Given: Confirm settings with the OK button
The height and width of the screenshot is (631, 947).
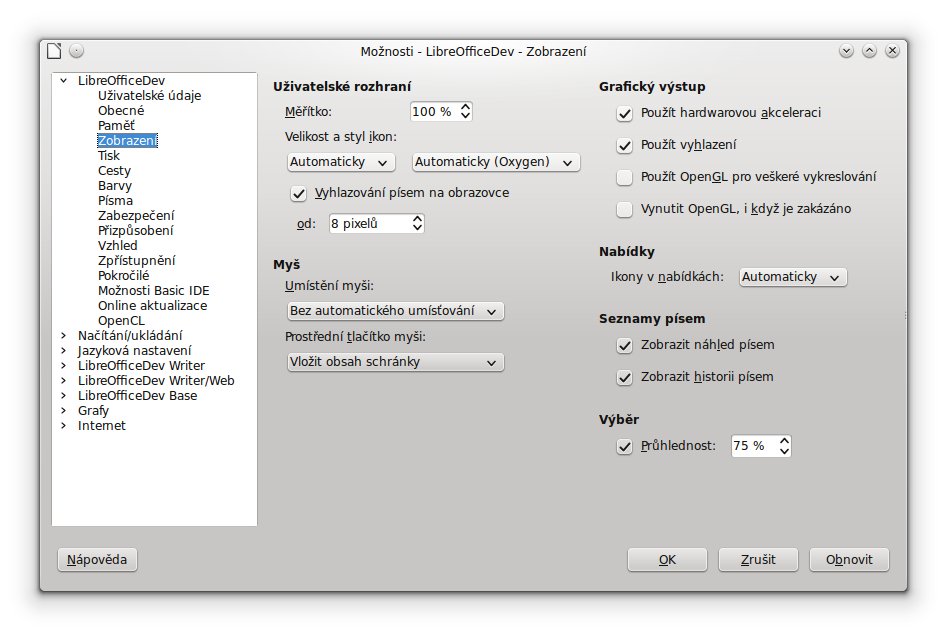Looking at the screenshot, I should click(667, 560).
